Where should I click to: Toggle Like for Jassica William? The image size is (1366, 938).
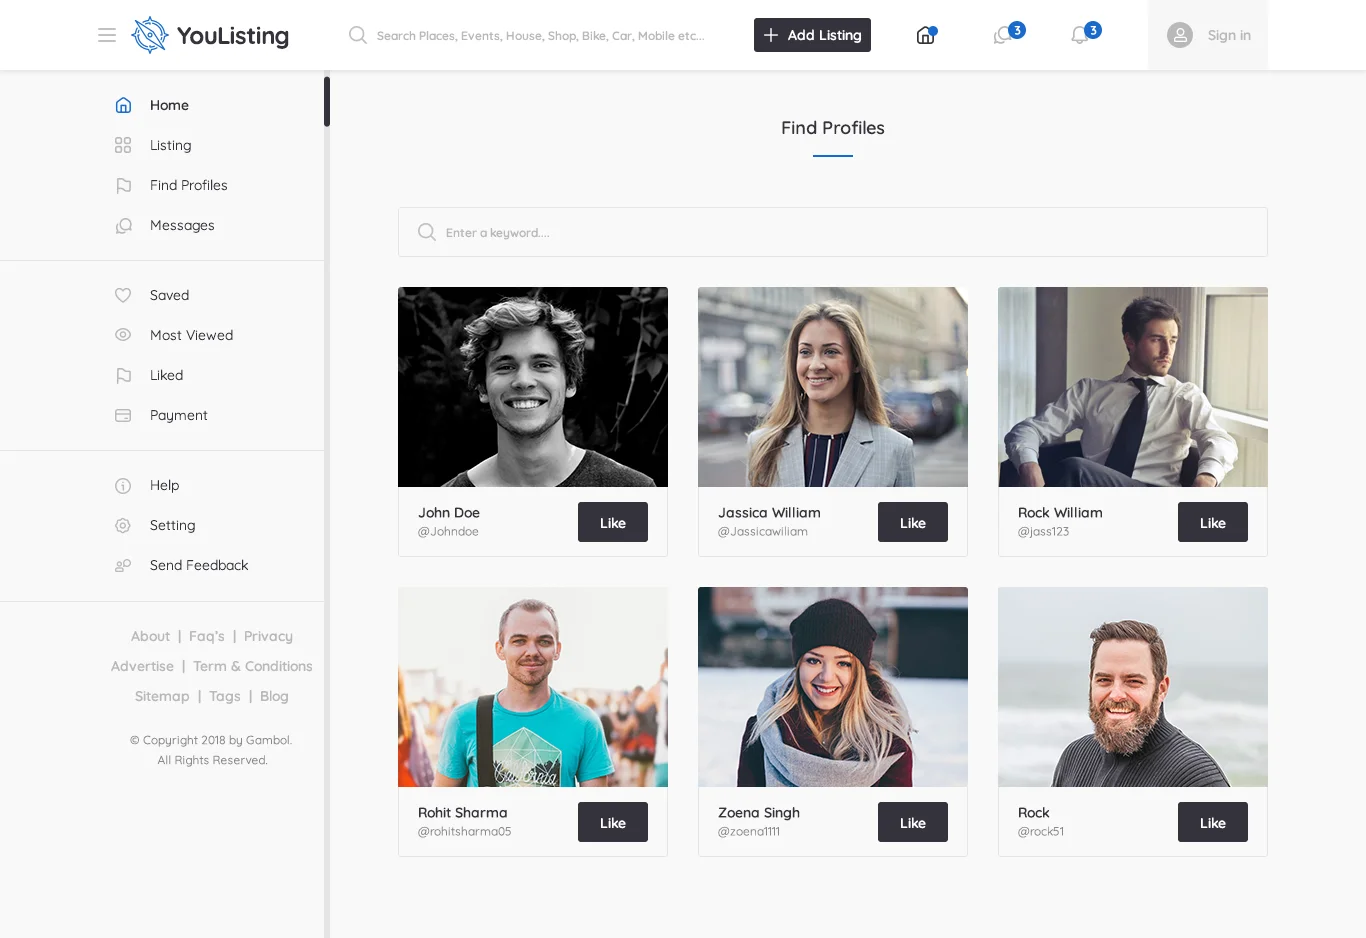912,522
